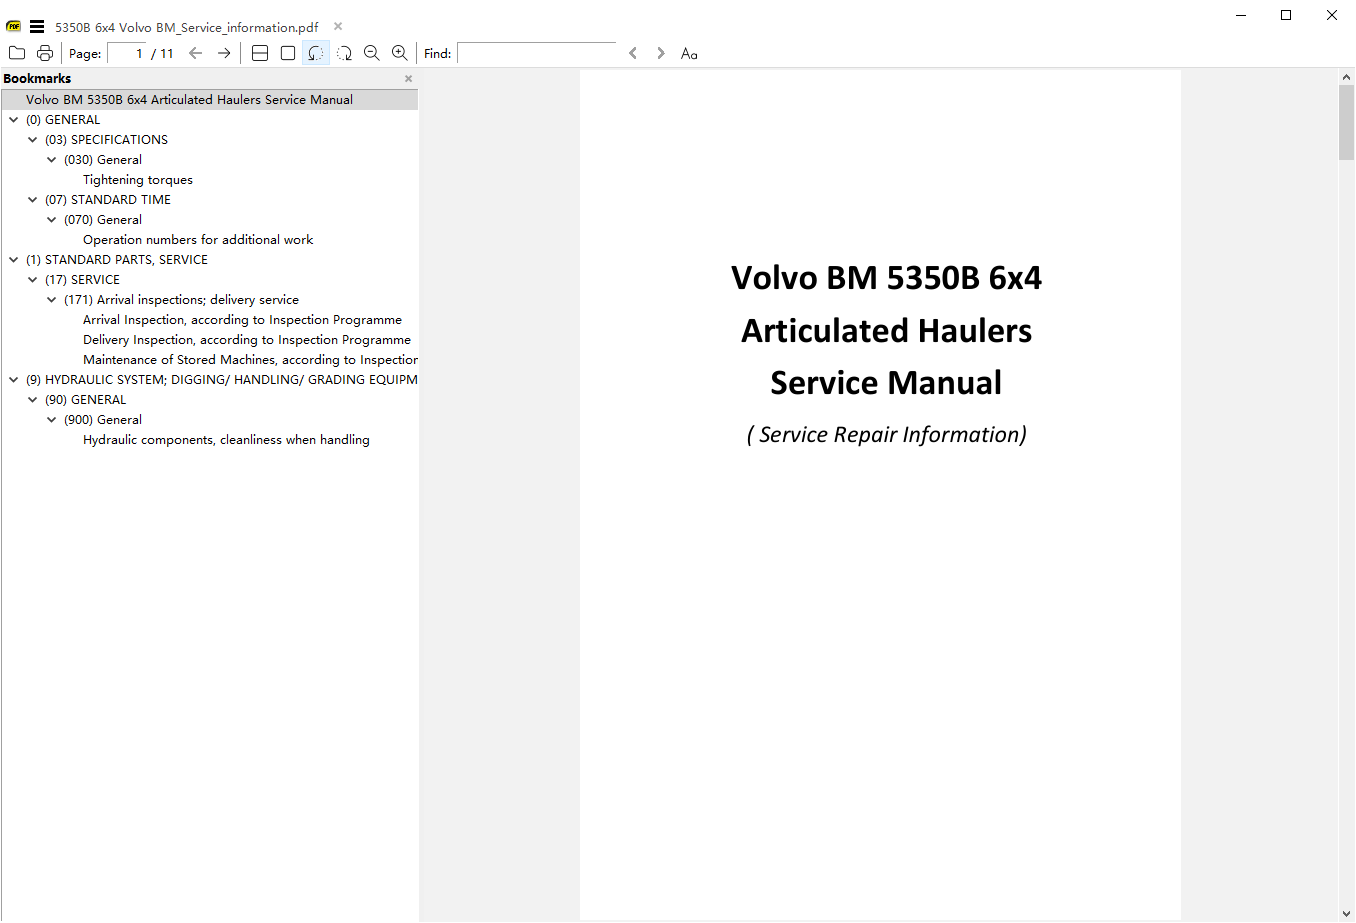Select (1) STANDARD PARTS, SERVICE bookmark text
Image resolution: width=1356 pixels, height=923 pixels.
click(x=117, y=259)
